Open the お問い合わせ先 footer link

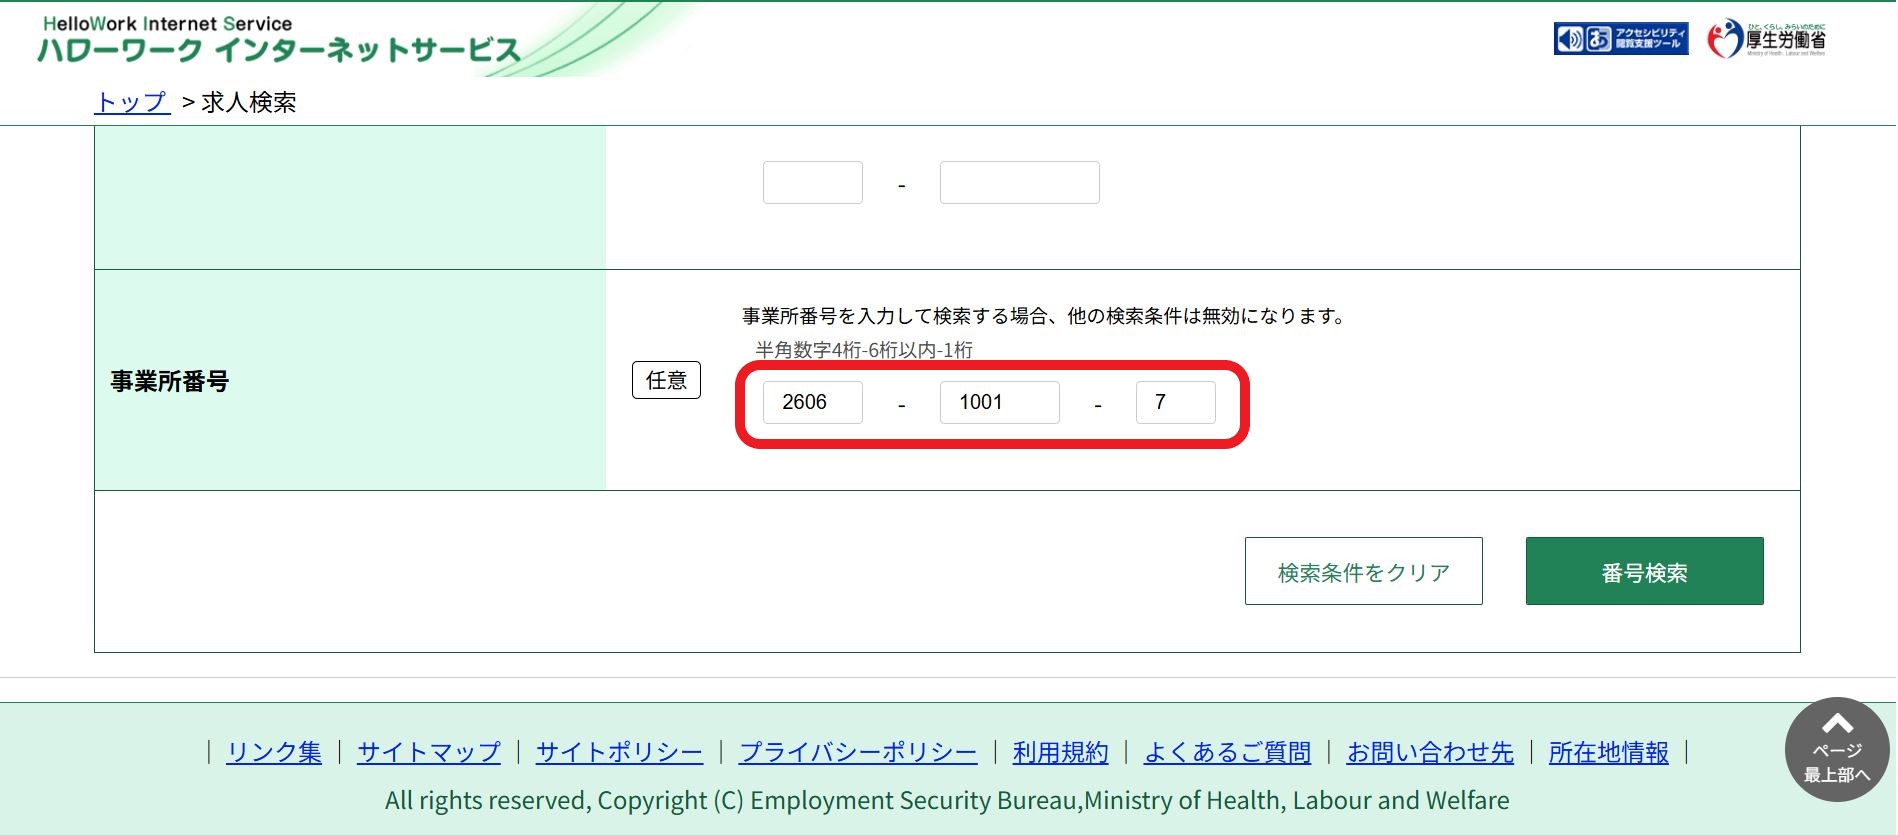click(1430, 752)
